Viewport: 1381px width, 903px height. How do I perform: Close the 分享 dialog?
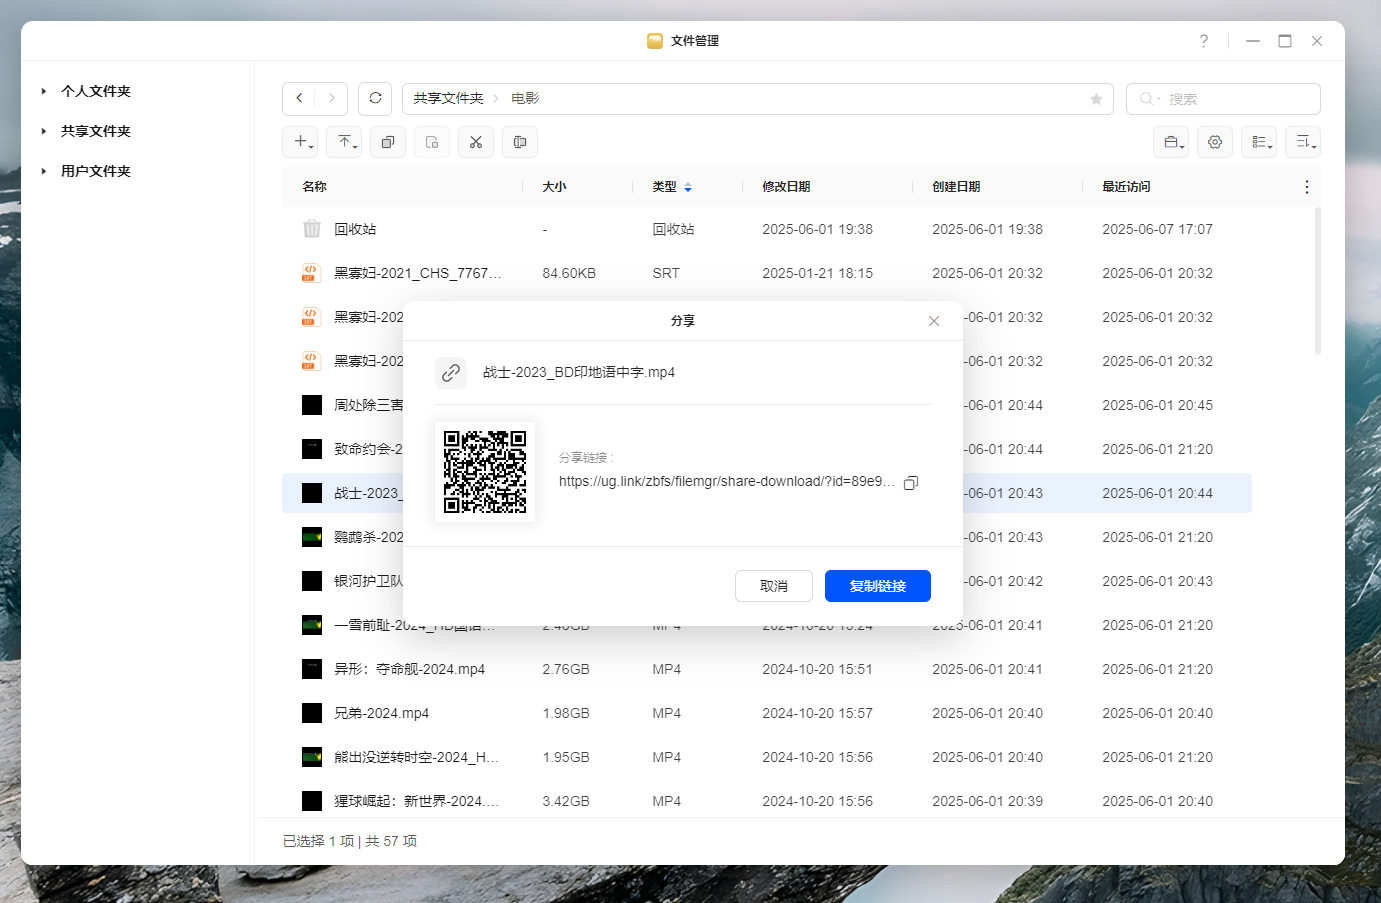(934, 321)
